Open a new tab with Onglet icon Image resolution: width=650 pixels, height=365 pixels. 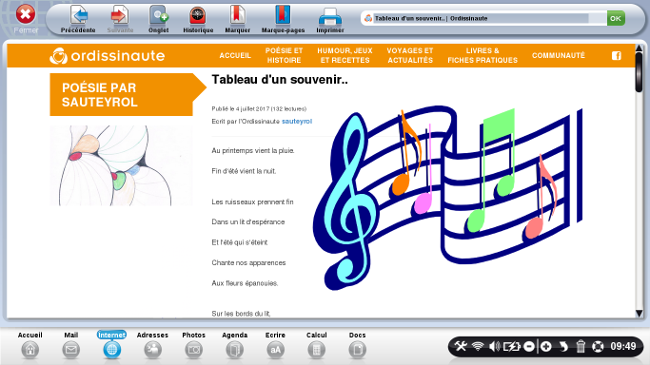159,16
